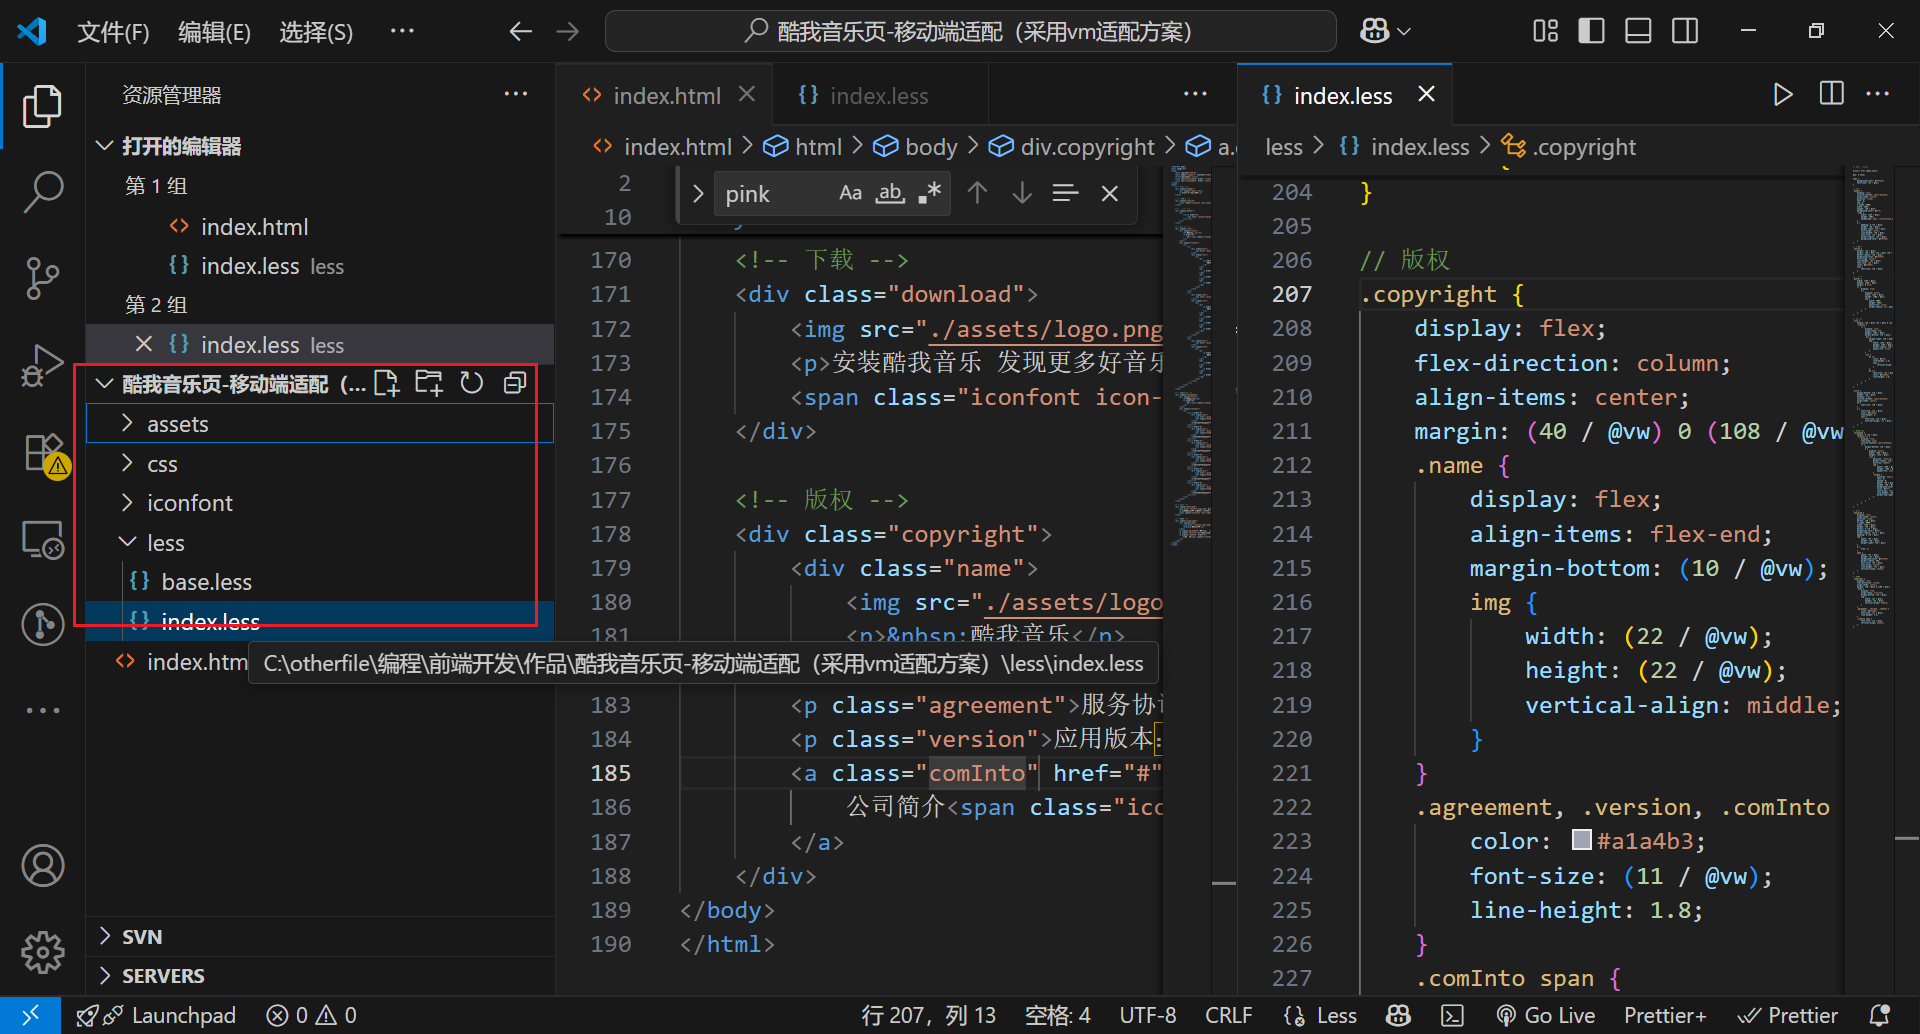Open the Search view in activity bar

pyautogui.click(x=42, y=192)
